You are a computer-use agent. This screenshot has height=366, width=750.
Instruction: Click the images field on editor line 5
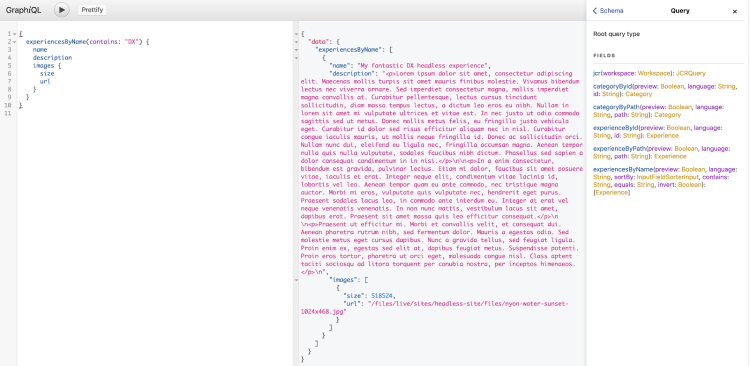click(44, 66)
